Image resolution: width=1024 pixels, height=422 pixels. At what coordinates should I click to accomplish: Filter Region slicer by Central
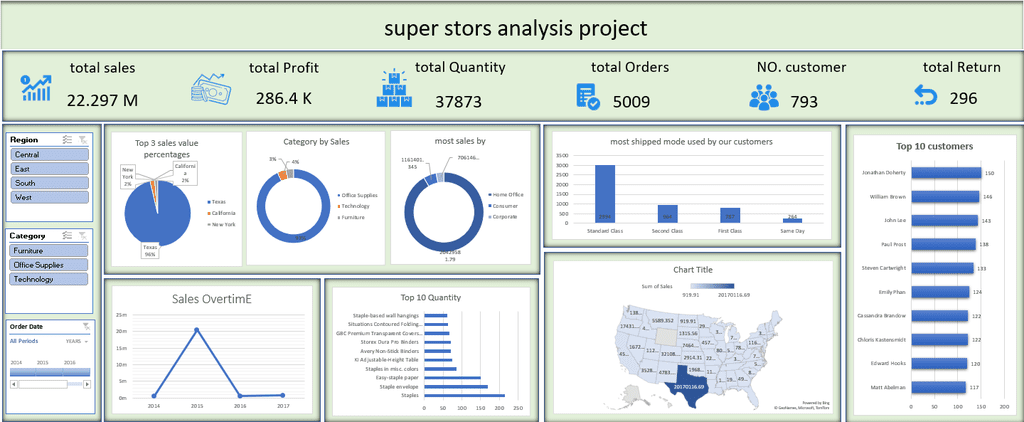pyautogui.click(x=50, y=155)
